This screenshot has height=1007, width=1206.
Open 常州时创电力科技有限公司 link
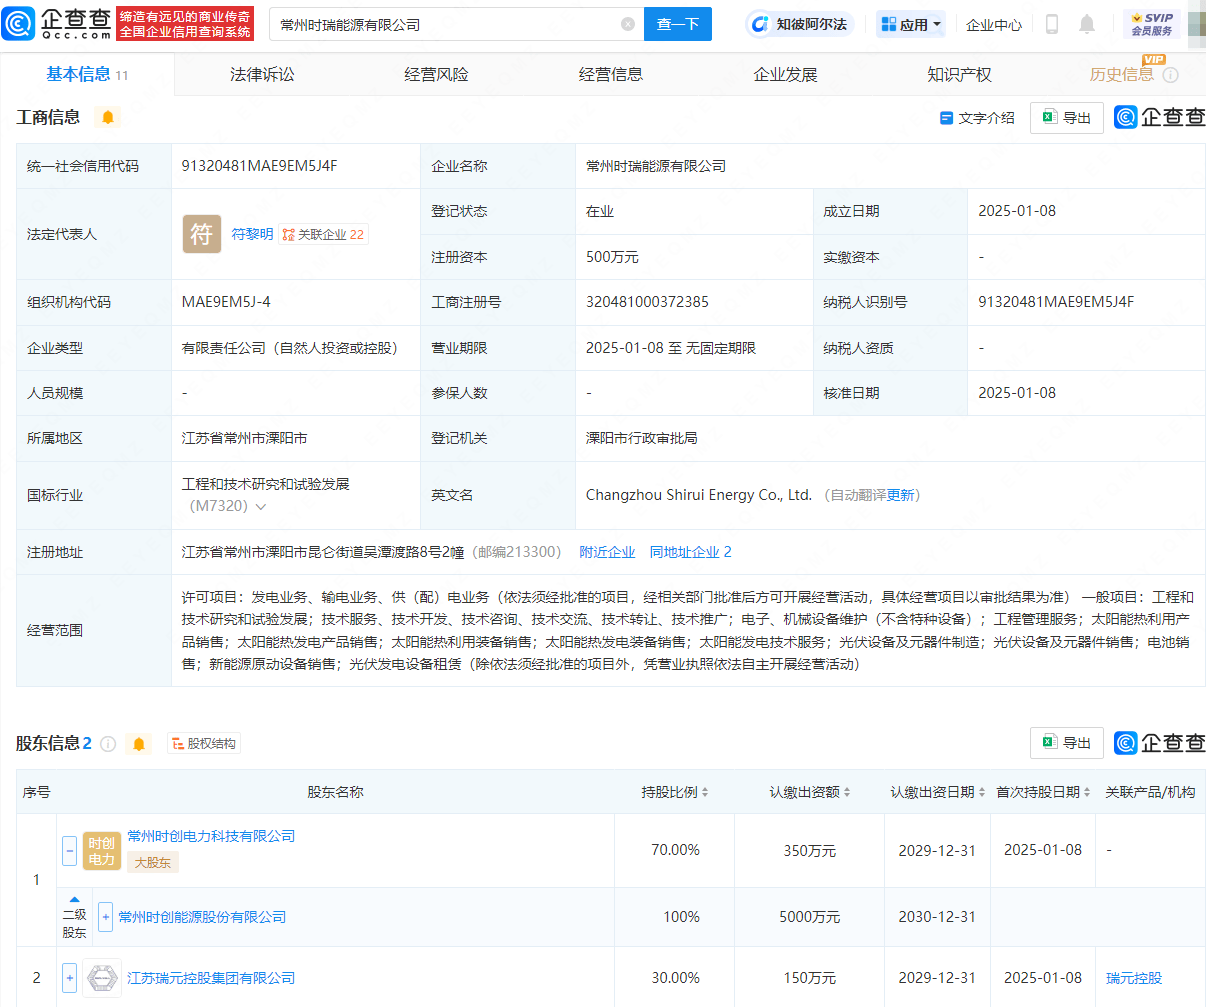coord(211,836)
